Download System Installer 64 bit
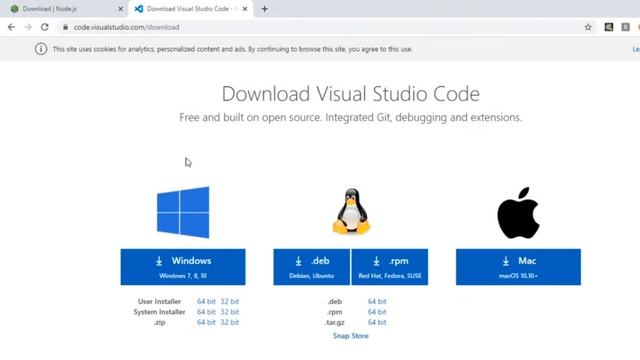 206,312
